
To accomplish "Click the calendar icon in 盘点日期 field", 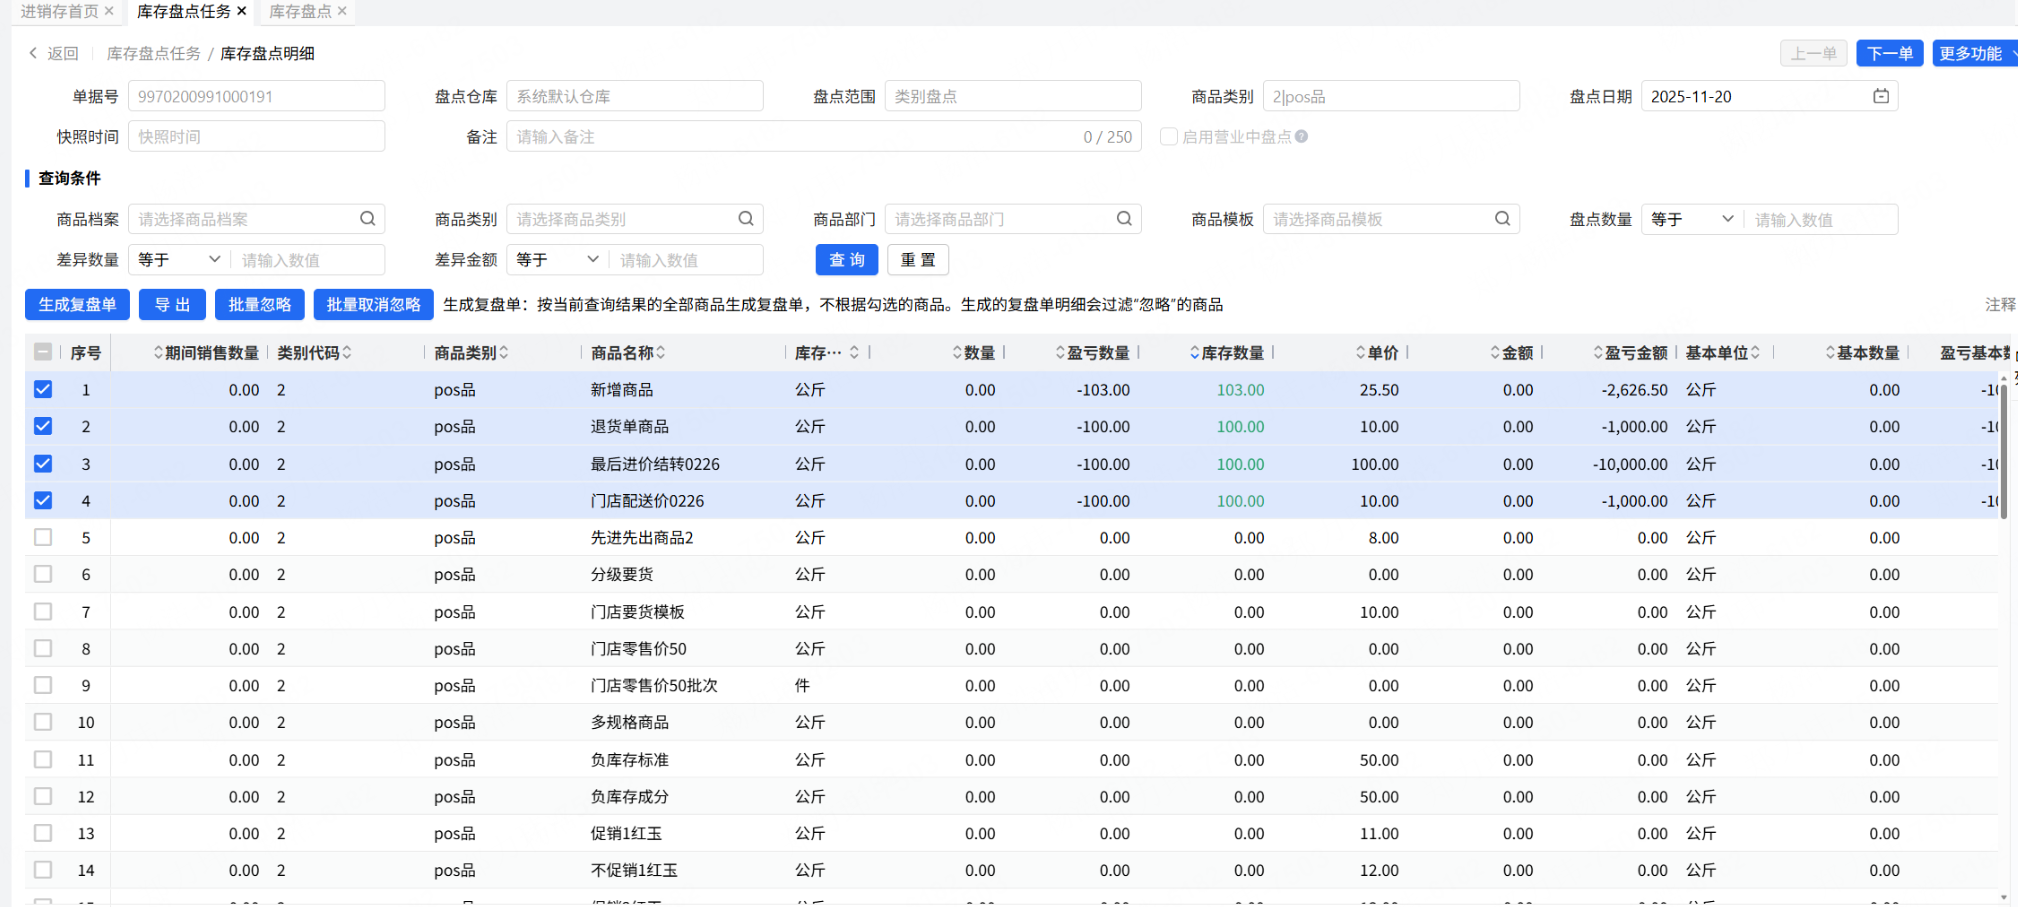I will coord(1880,96).
